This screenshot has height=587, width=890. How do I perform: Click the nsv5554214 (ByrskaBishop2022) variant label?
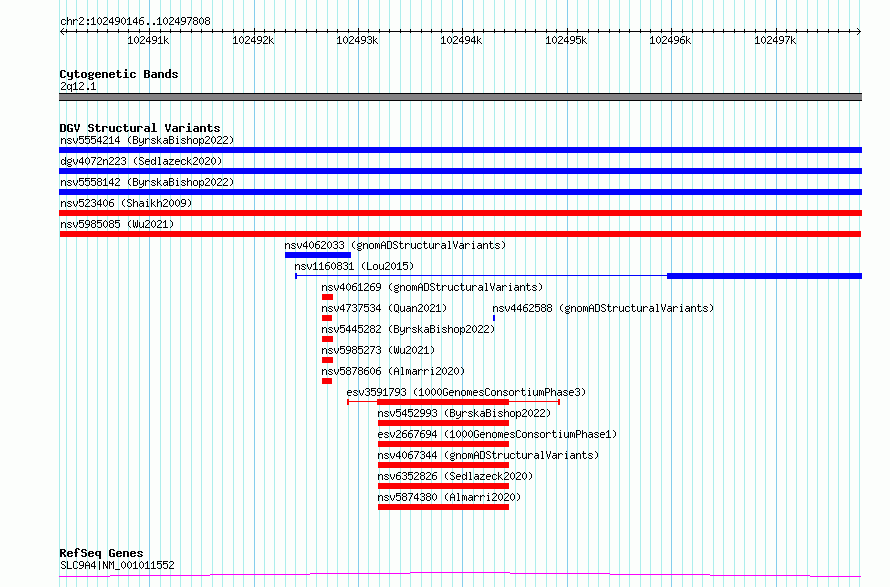coord(147,140)
